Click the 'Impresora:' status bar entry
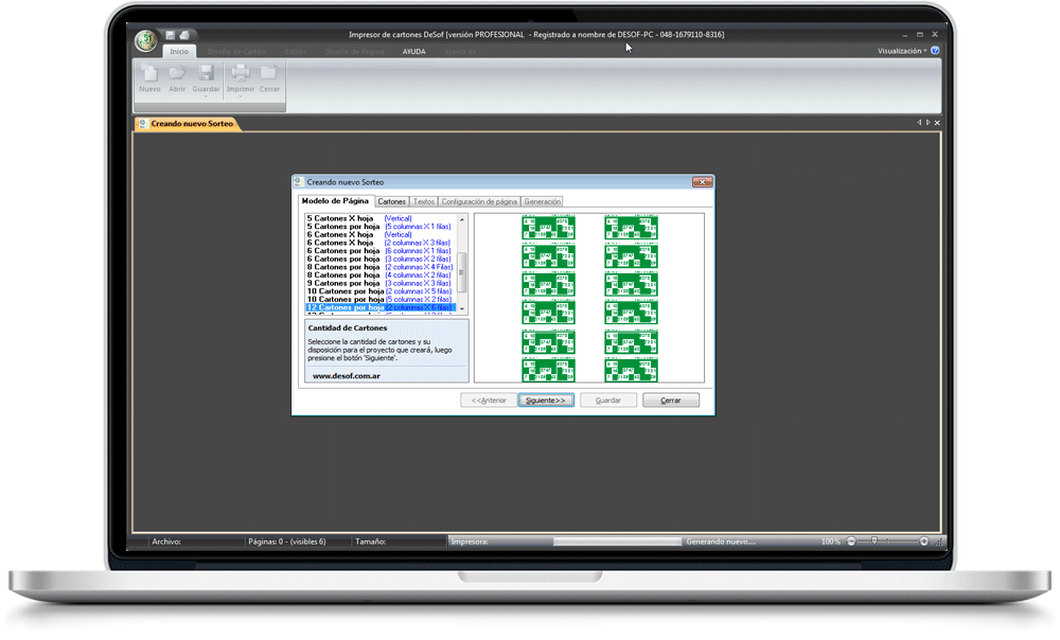The height and width of the screenshot is (640, 1060). tap(469, 541)
